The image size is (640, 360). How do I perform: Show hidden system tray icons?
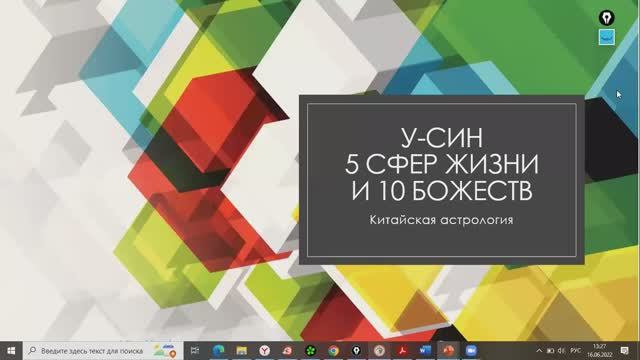point(539,351)
